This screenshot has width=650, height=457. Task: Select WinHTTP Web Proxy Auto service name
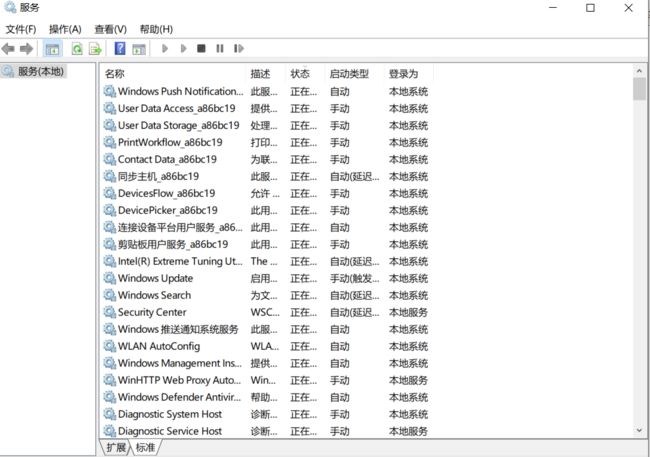click(179, 380)
